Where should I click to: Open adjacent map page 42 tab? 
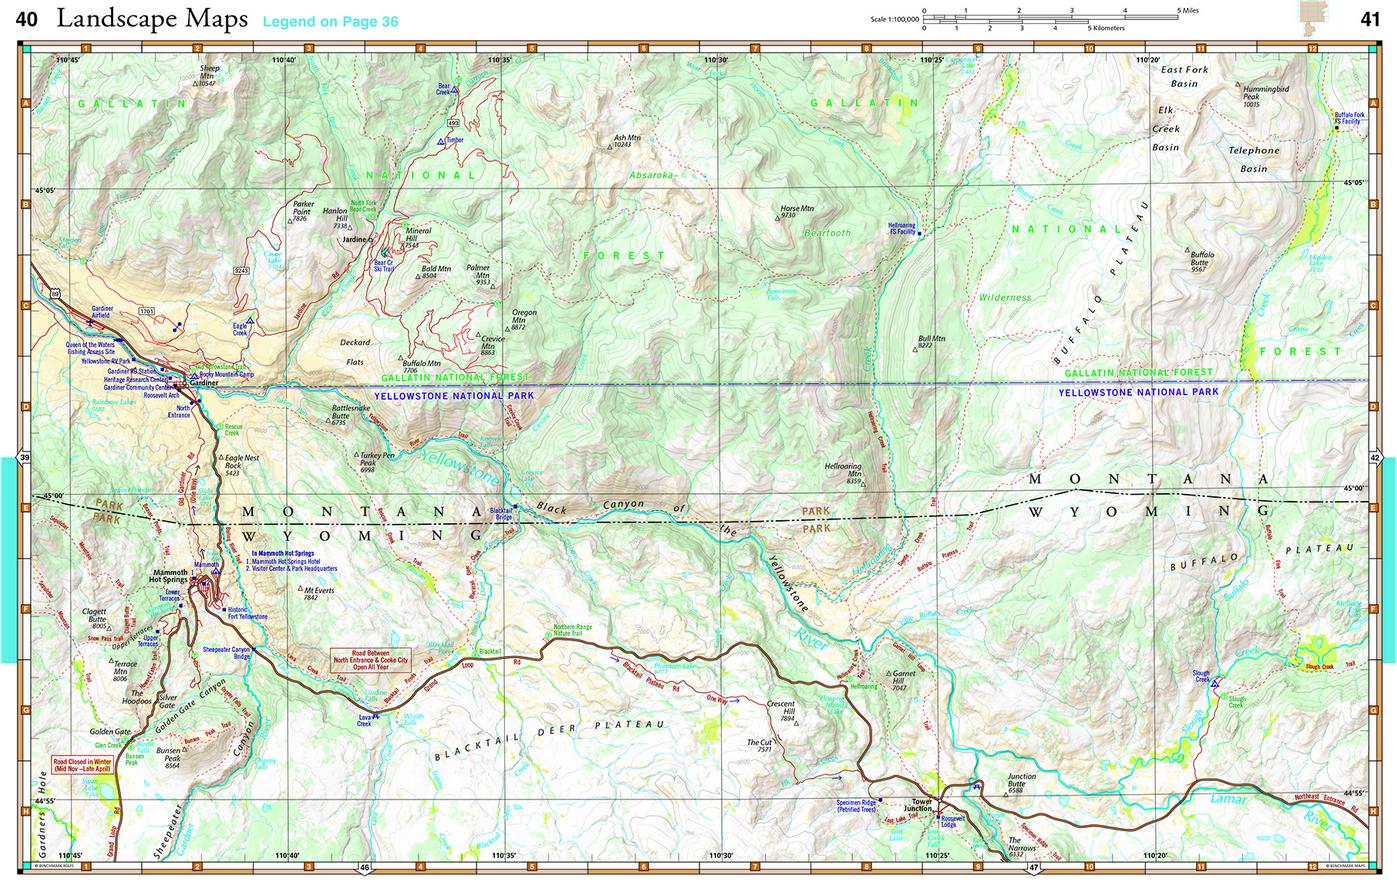click(x=1376, y=458)
